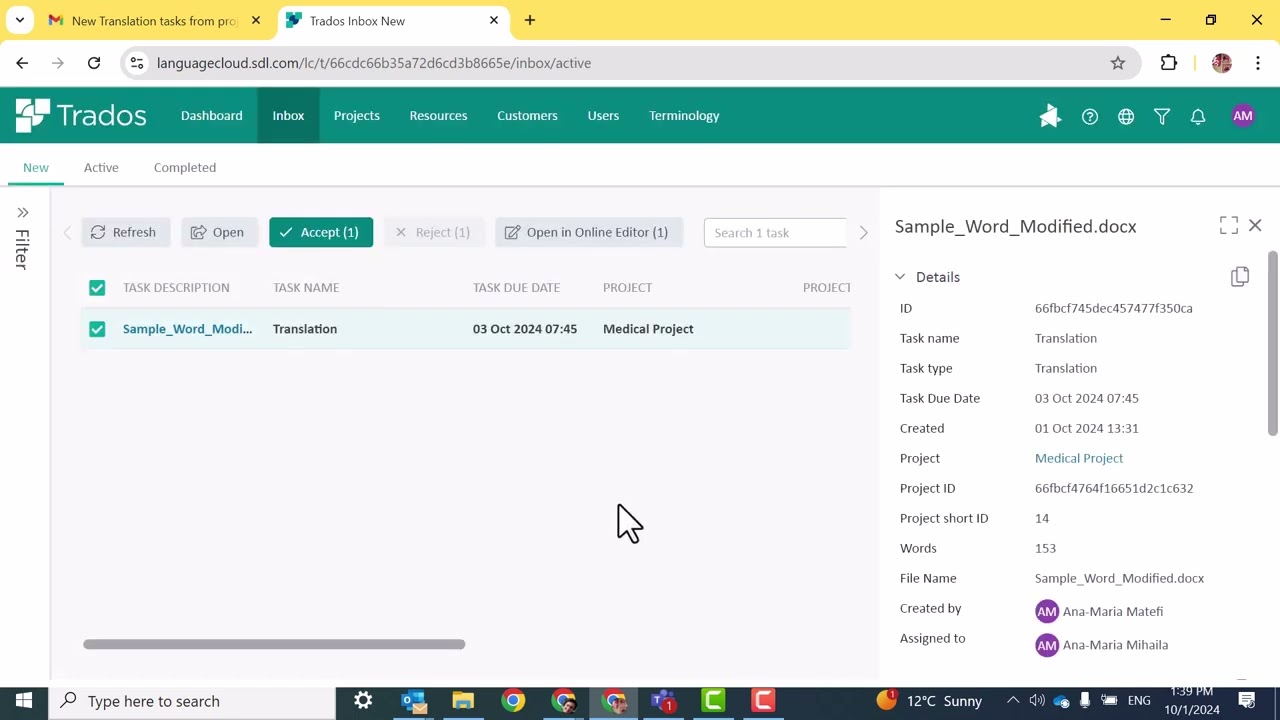Expand details panel to full screen
Viewport: 1280px width, 720px height.
(x=1229, y=226)
